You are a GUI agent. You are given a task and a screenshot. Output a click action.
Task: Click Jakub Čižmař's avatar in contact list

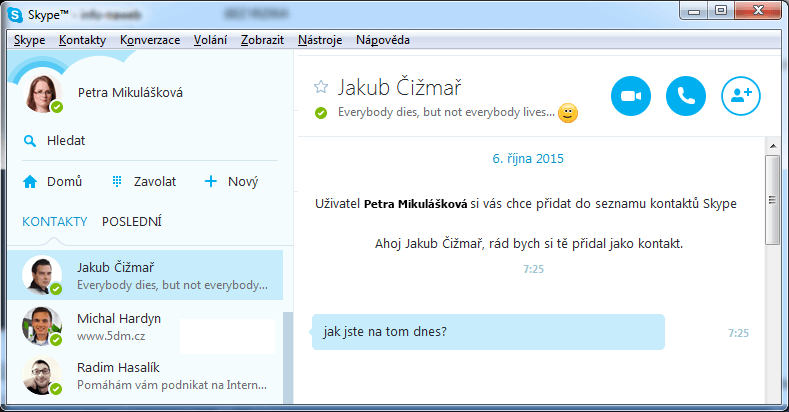tap(42, 275)
